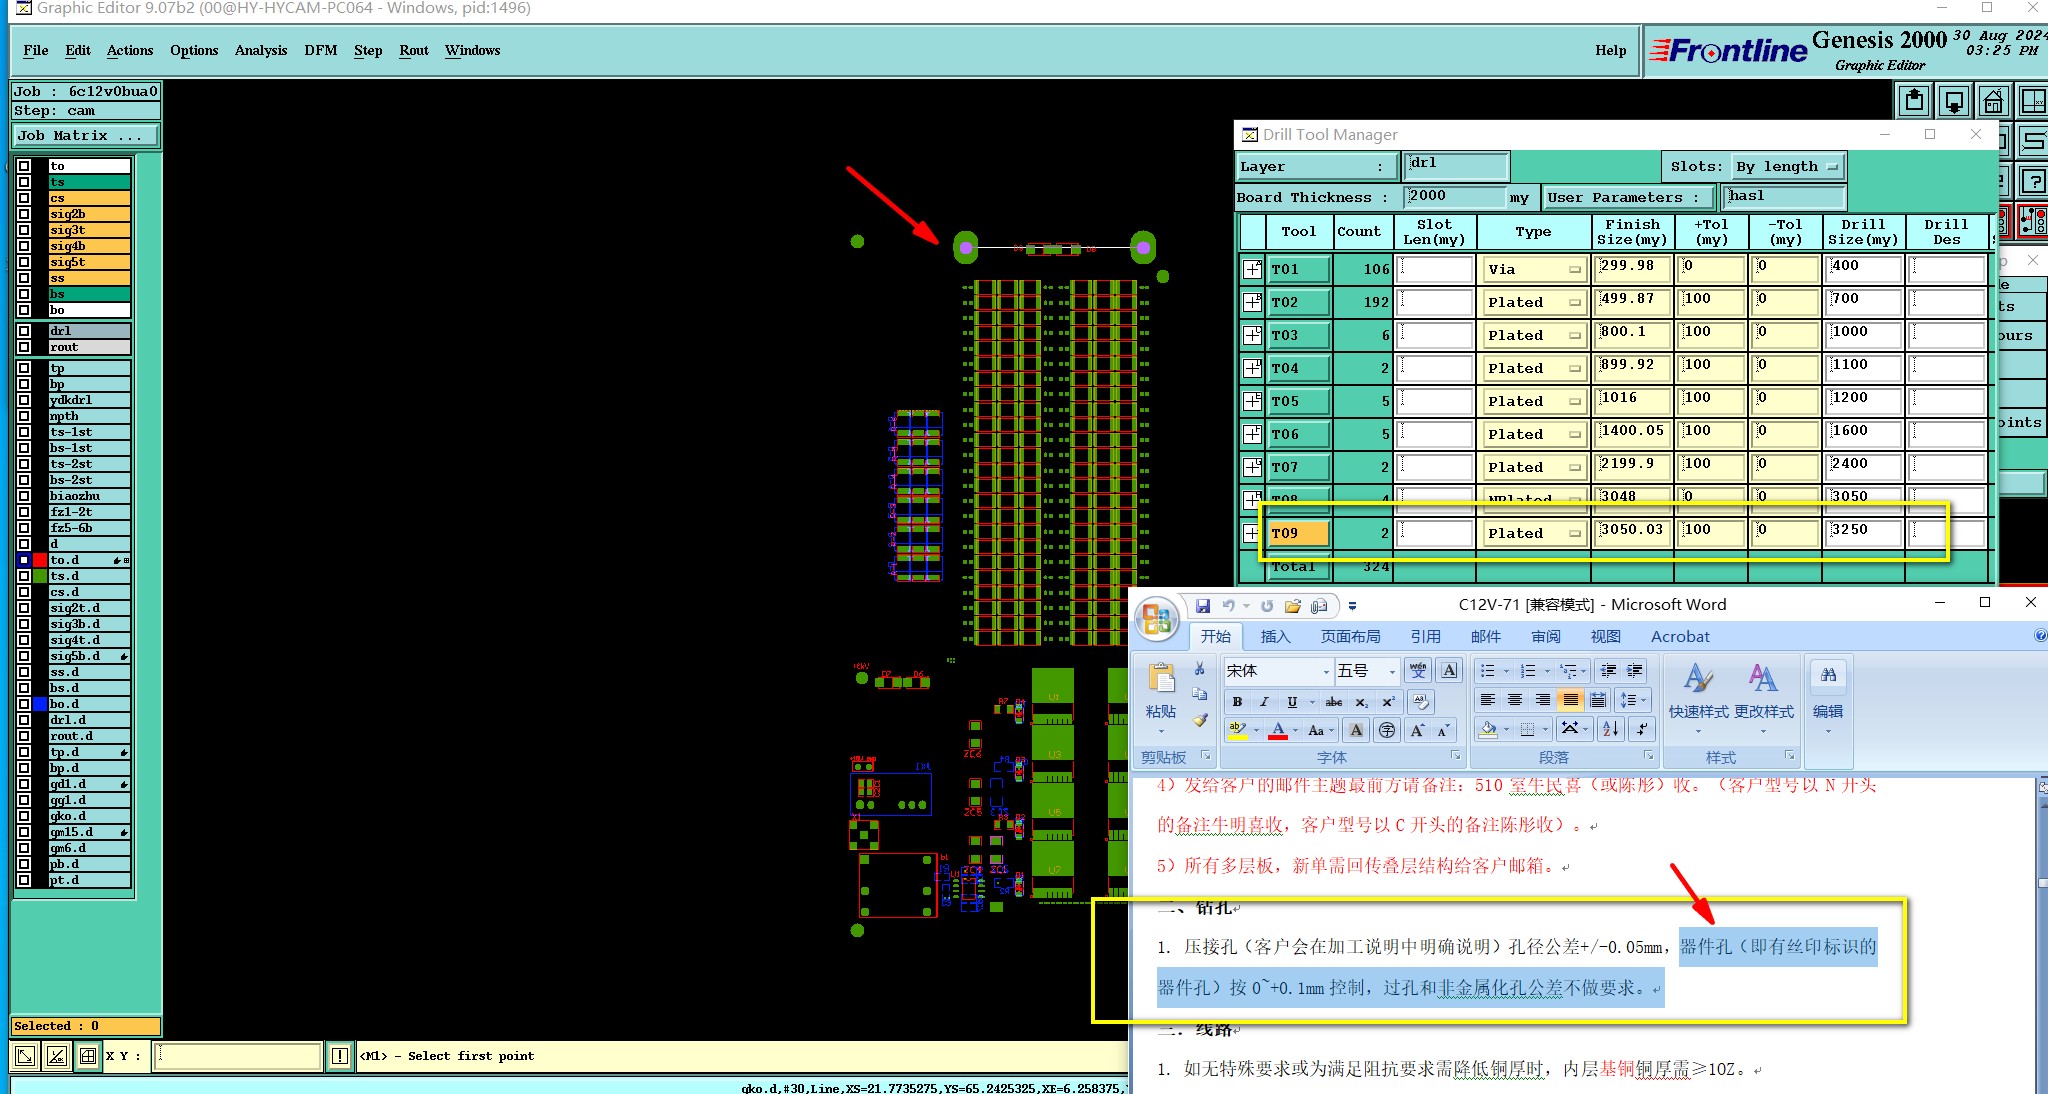Open the Type dropdown for tool T09

tap(1534, 533)
